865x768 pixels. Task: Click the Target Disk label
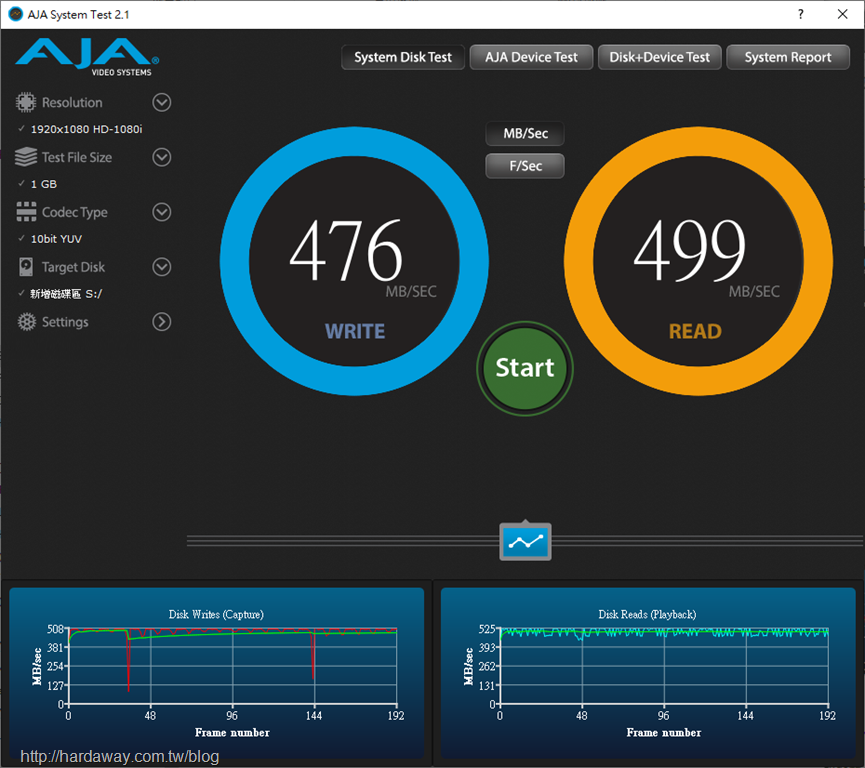pos(73,267)
